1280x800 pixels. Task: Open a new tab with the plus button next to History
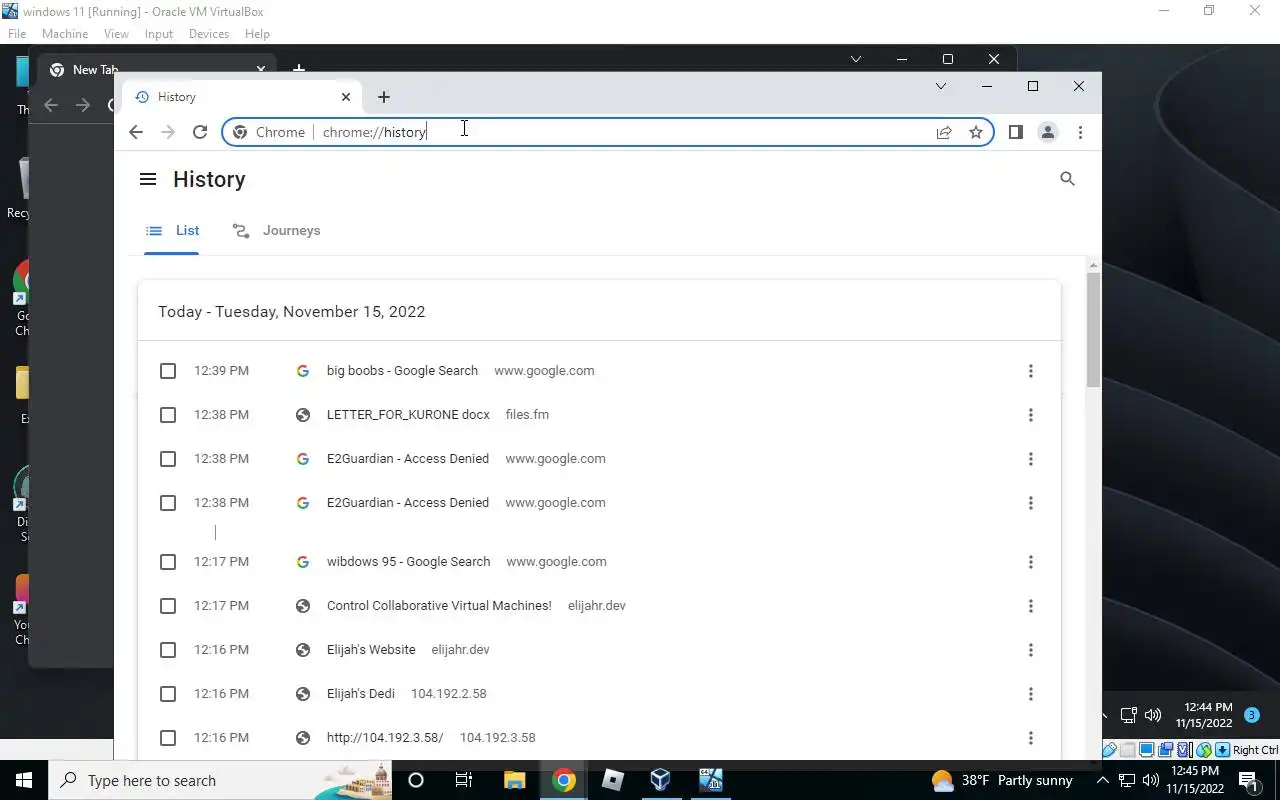coord(384,97)
